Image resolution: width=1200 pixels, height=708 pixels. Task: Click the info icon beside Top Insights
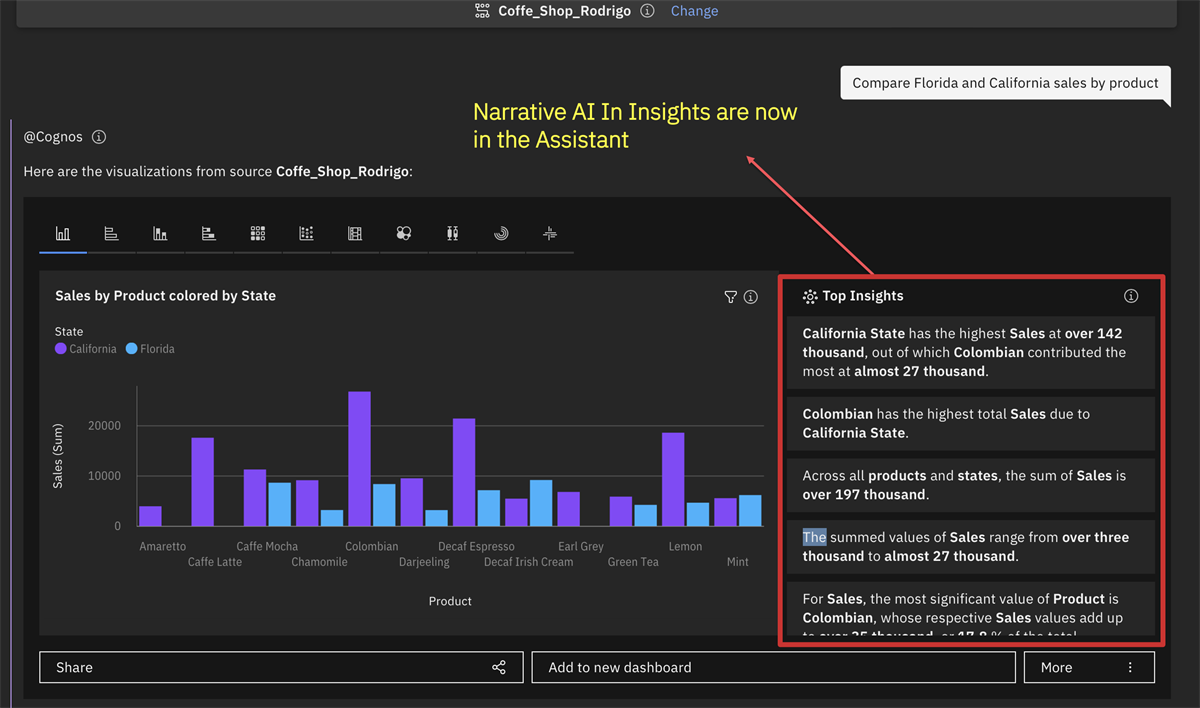(x=1131, y=295)
